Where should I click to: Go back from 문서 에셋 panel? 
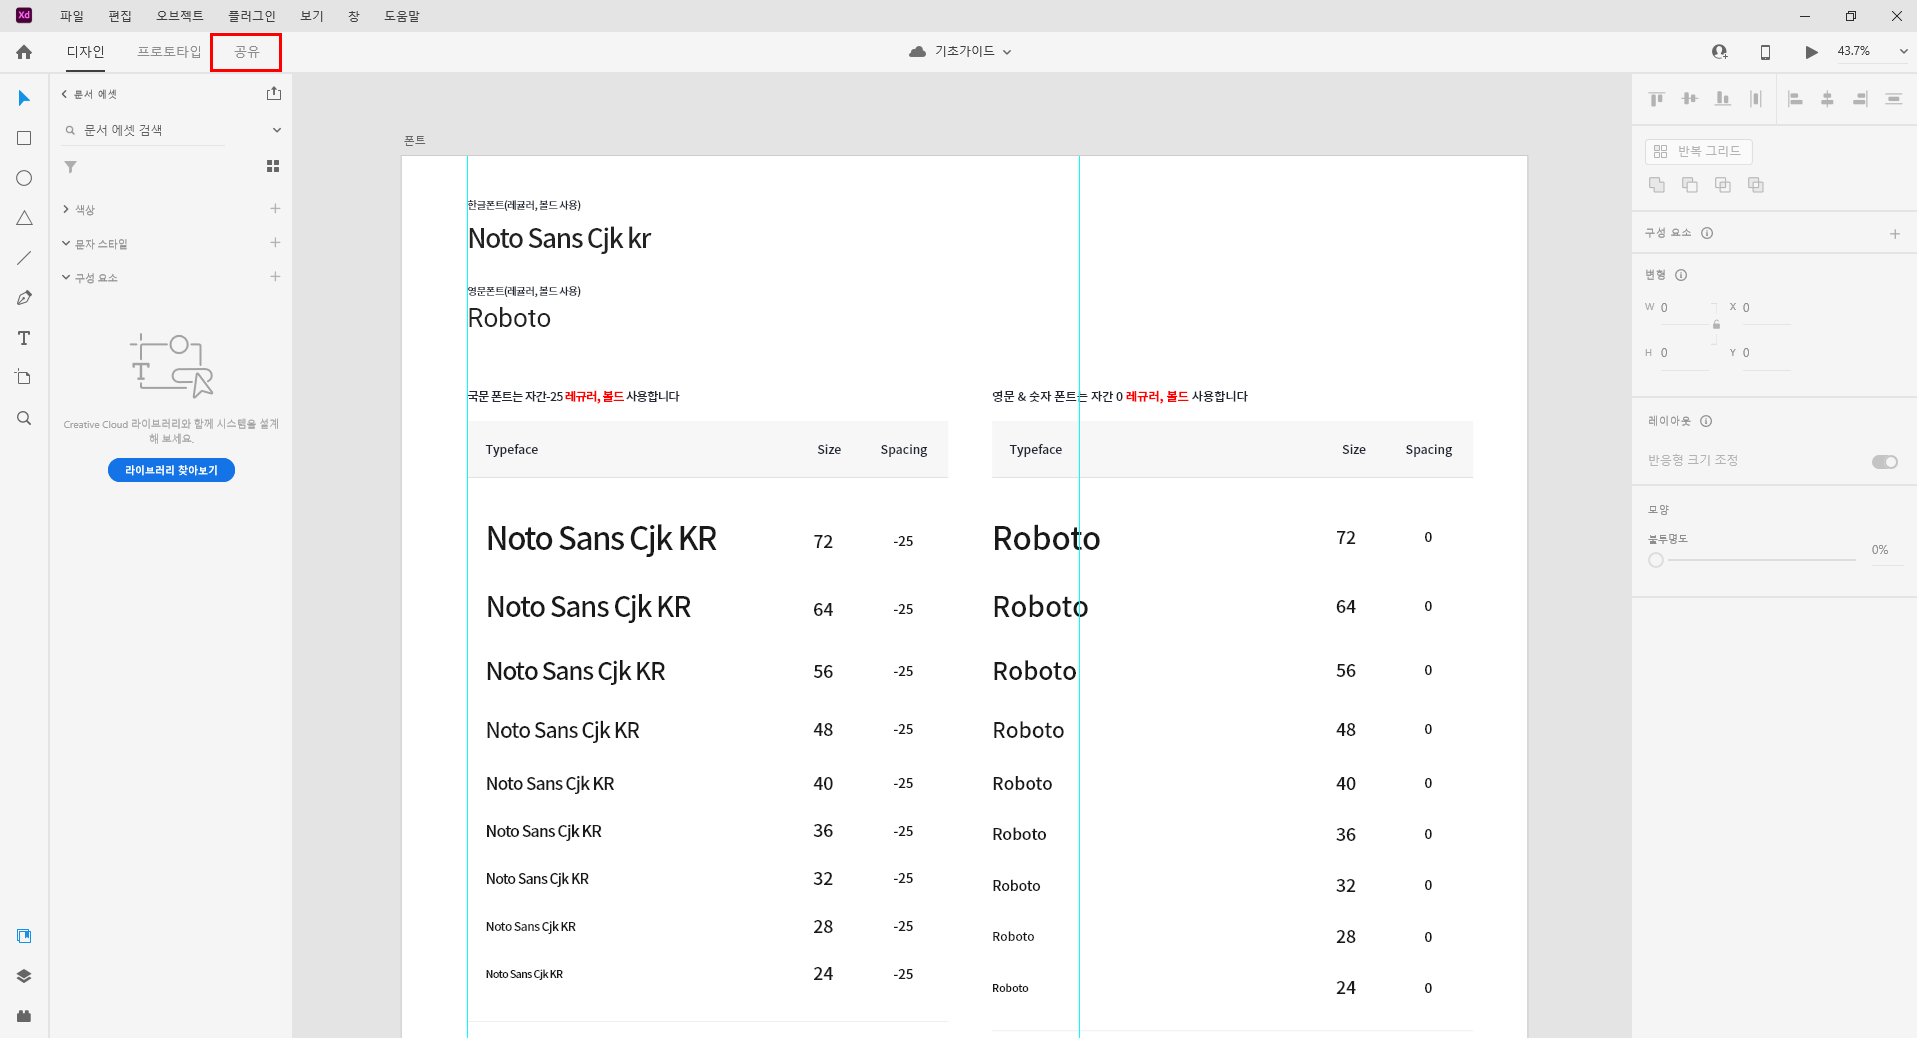click(64, 94)
